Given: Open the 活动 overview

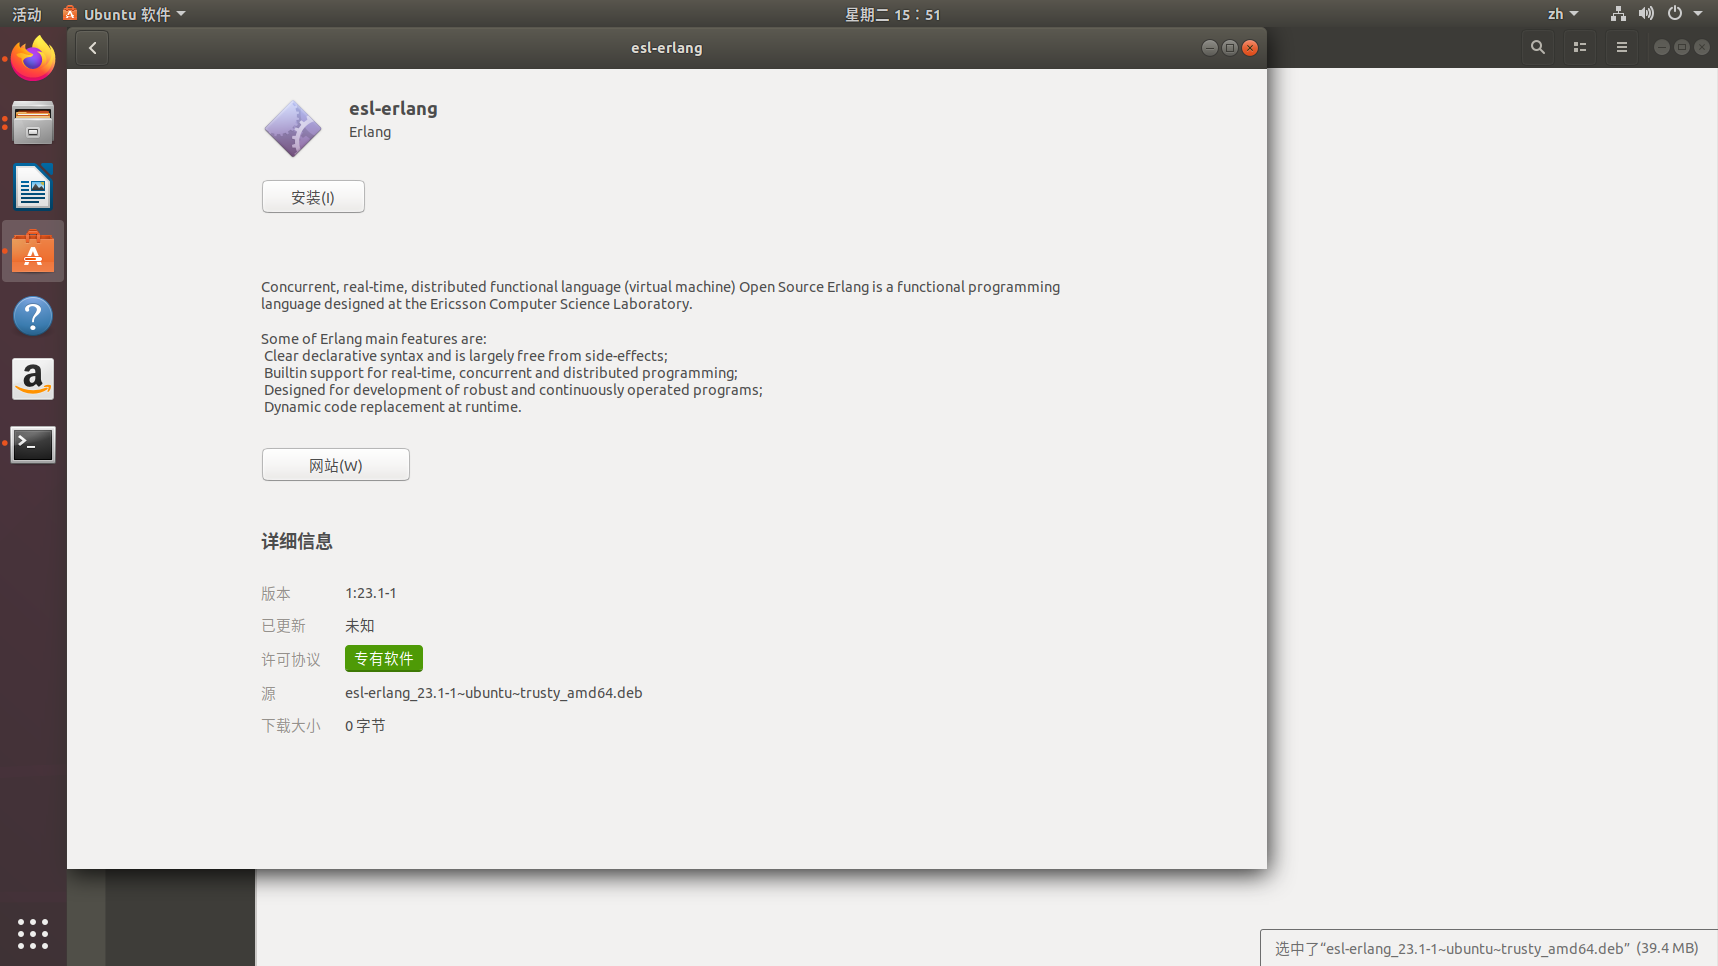Looking at the screenshot, I should tap(26, 13).
